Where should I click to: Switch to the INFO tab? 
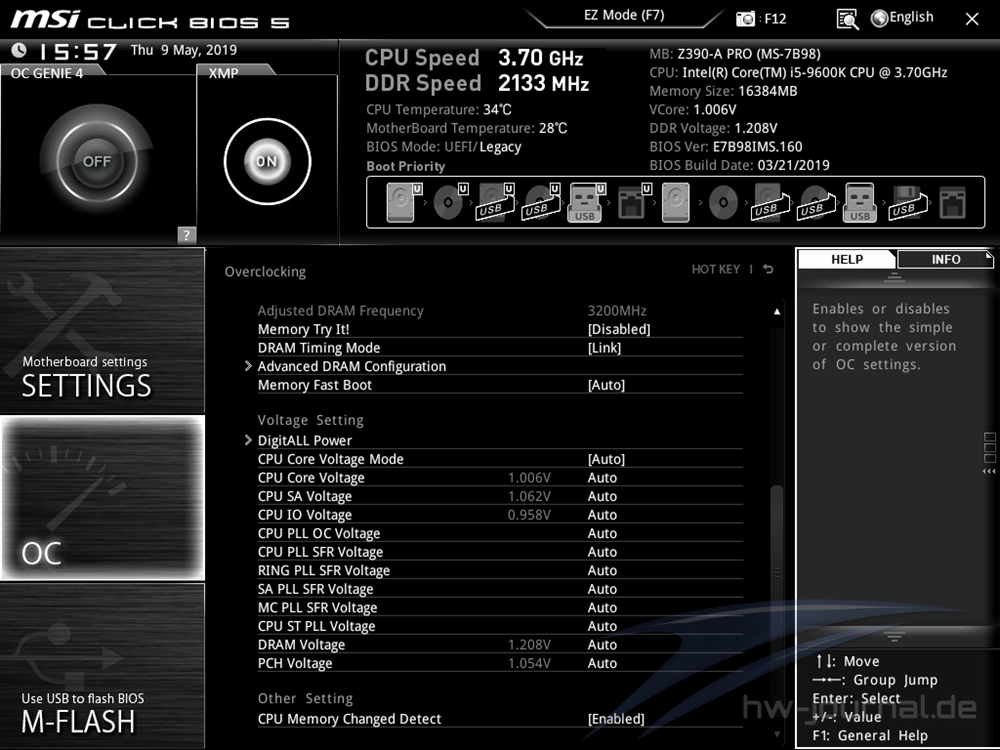945,259
